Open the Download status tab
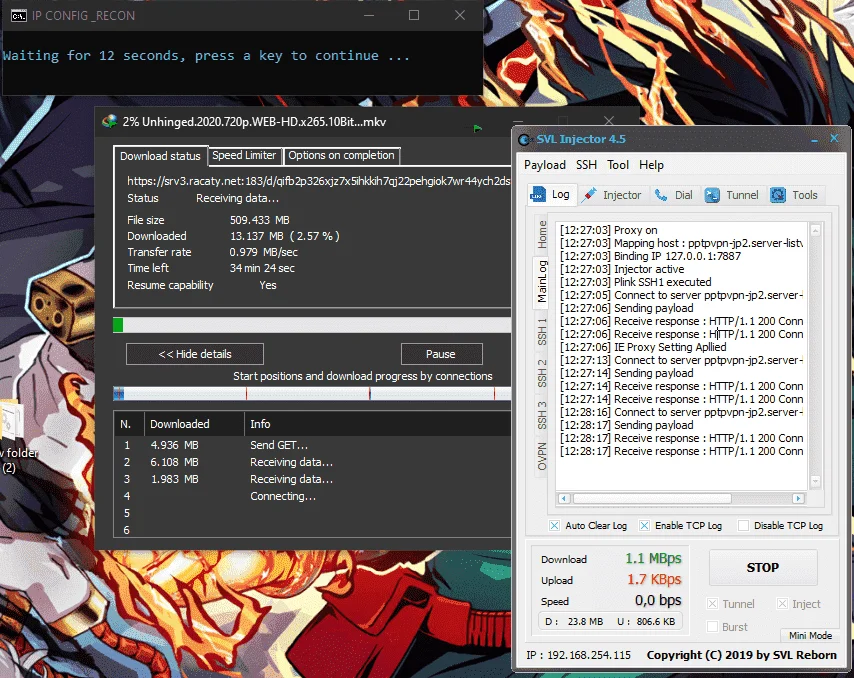Viewport: 854px width, 678px height. (x=160, y=156)
